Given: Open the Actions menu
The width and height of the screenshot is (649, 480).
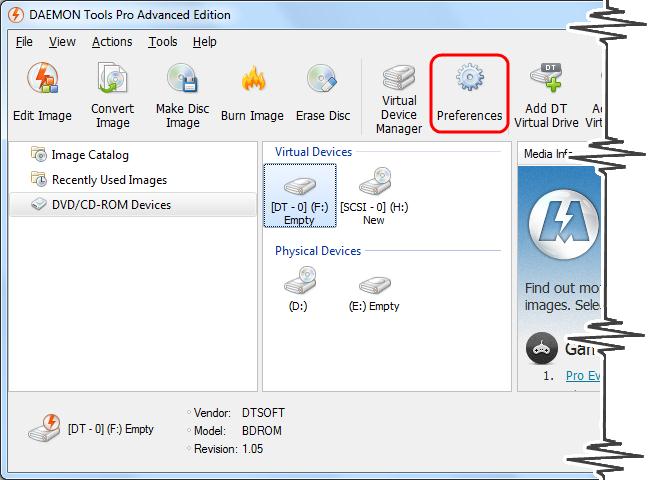Looking at the screenshot, I should pos(112,42).
